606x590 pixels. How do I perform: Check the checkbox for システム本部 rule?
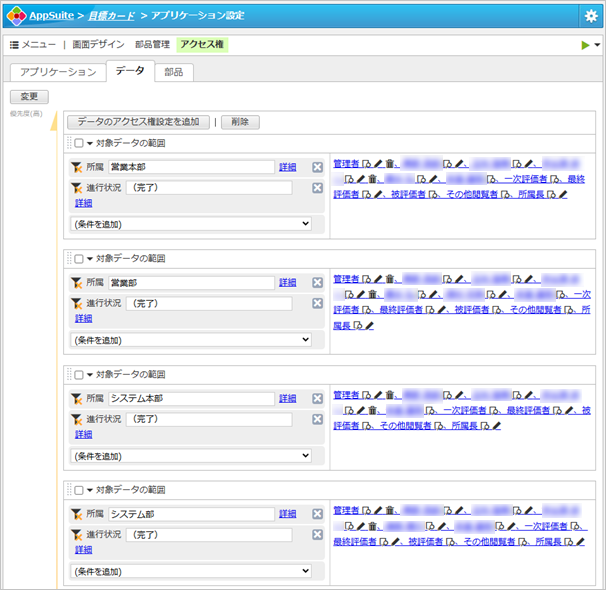point(79,375)
